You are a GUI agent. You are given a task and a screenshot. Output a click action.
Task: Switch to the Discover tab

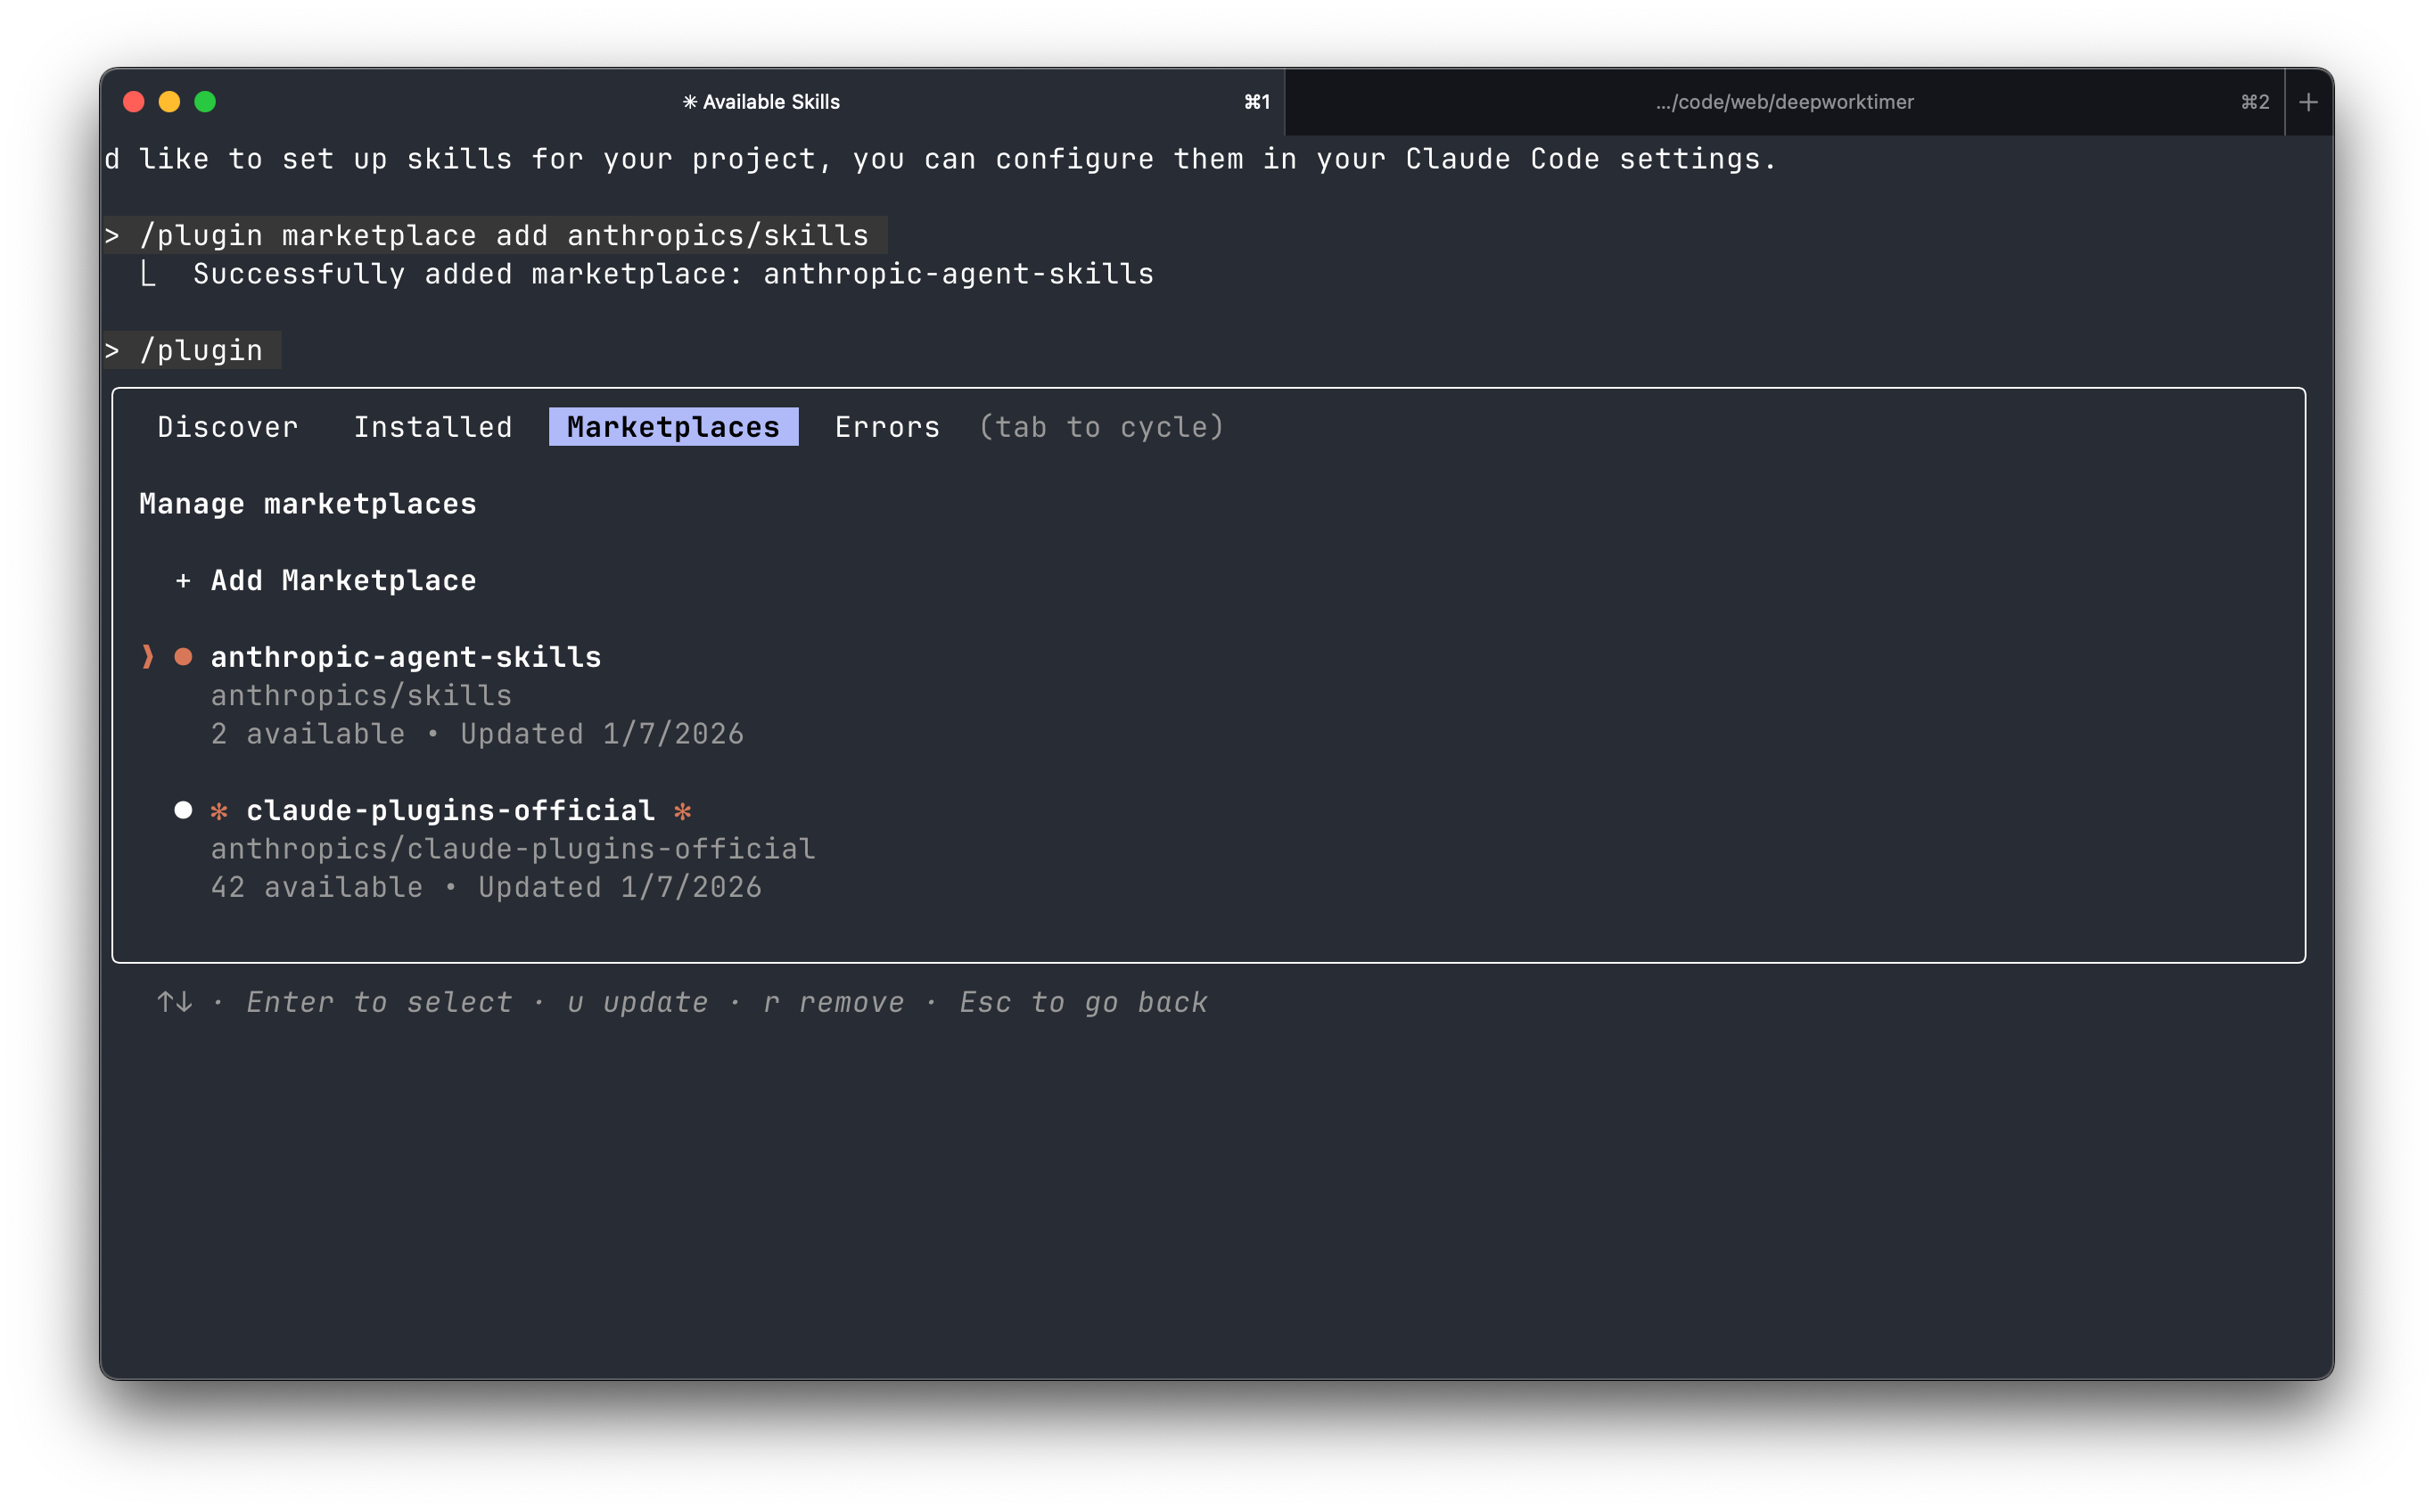pyautogui.click(x=228, y=427)
